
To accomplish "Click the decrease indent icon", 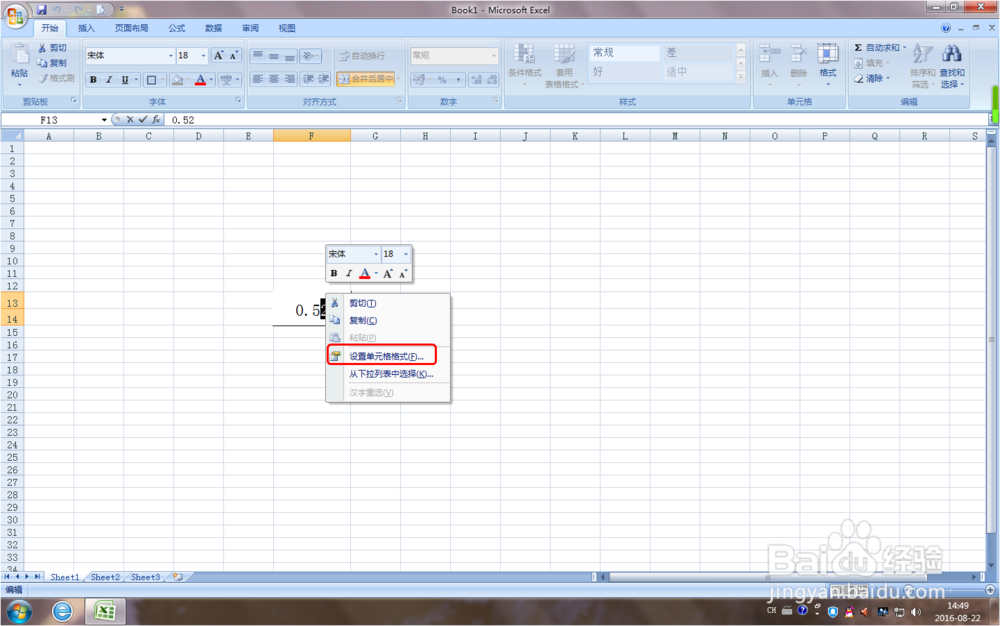I will click(x=308, y=79).
